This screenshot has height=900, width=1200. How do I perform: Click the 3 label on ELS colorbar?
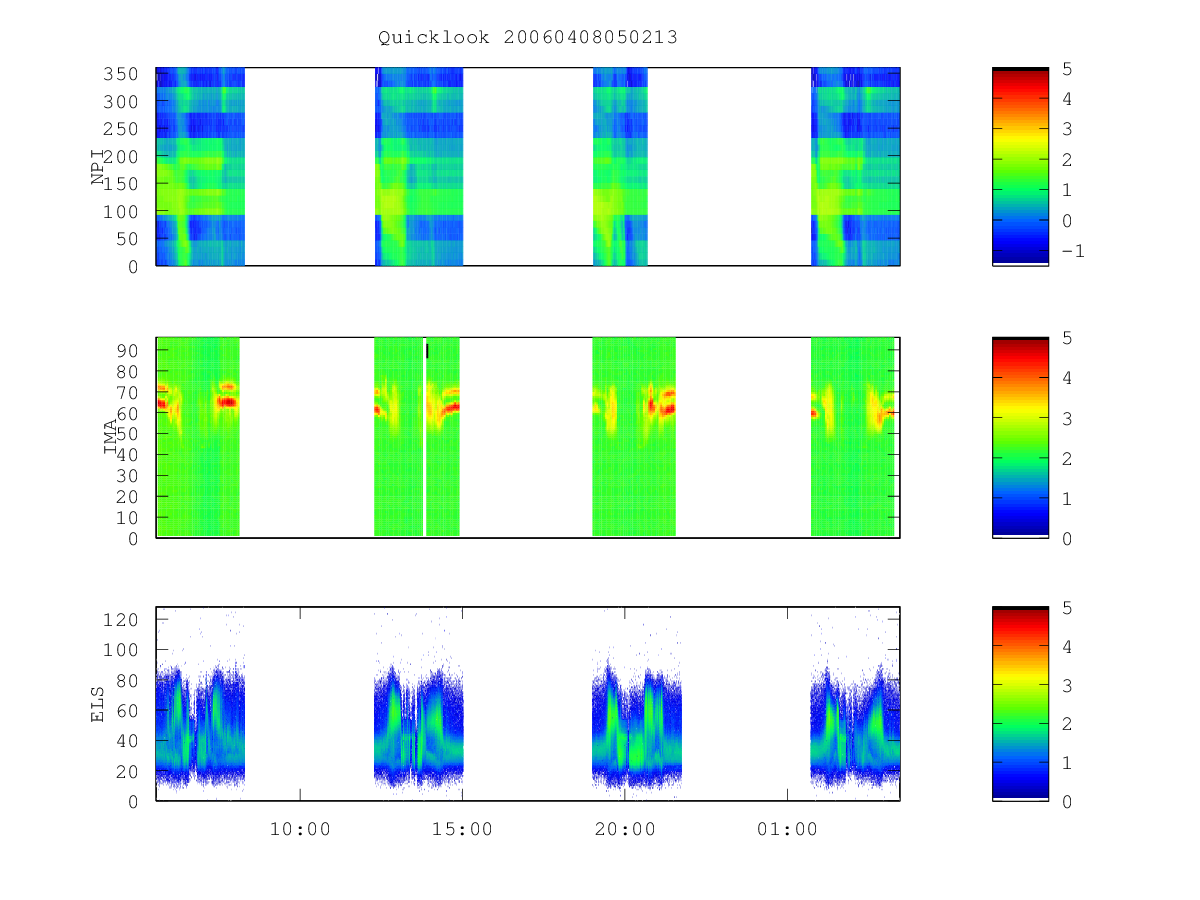click(x=1066, y=685)
